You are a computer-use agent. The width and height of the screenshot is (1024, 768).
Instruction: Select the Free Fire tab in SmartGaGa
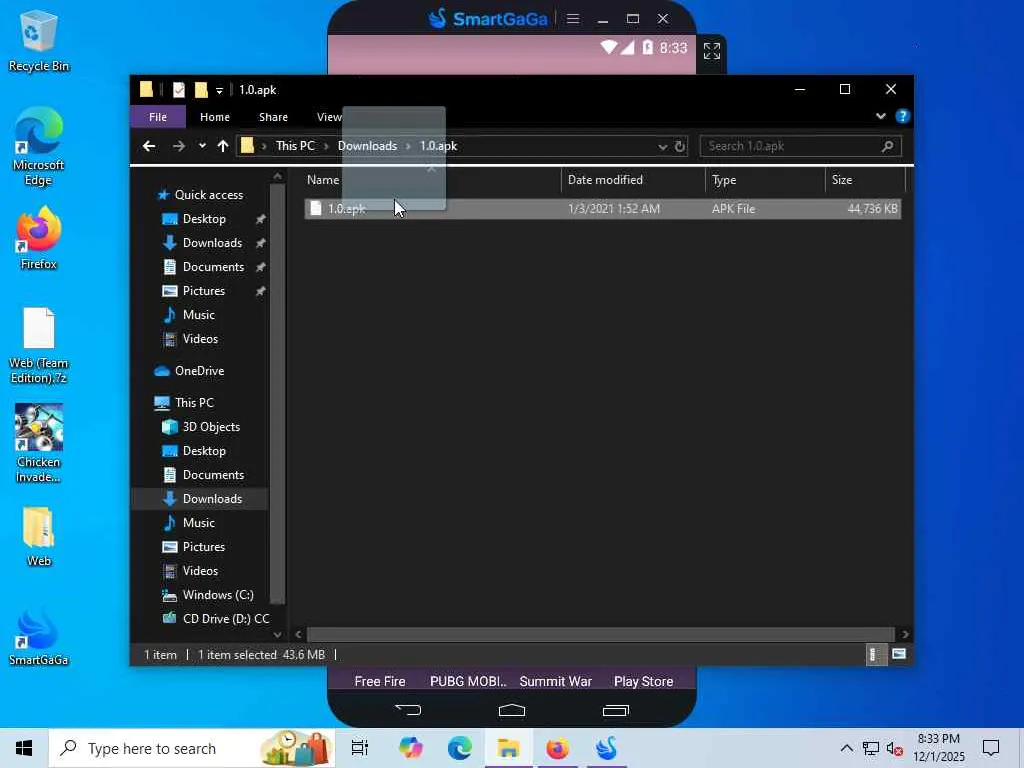(x=379, y=681)
